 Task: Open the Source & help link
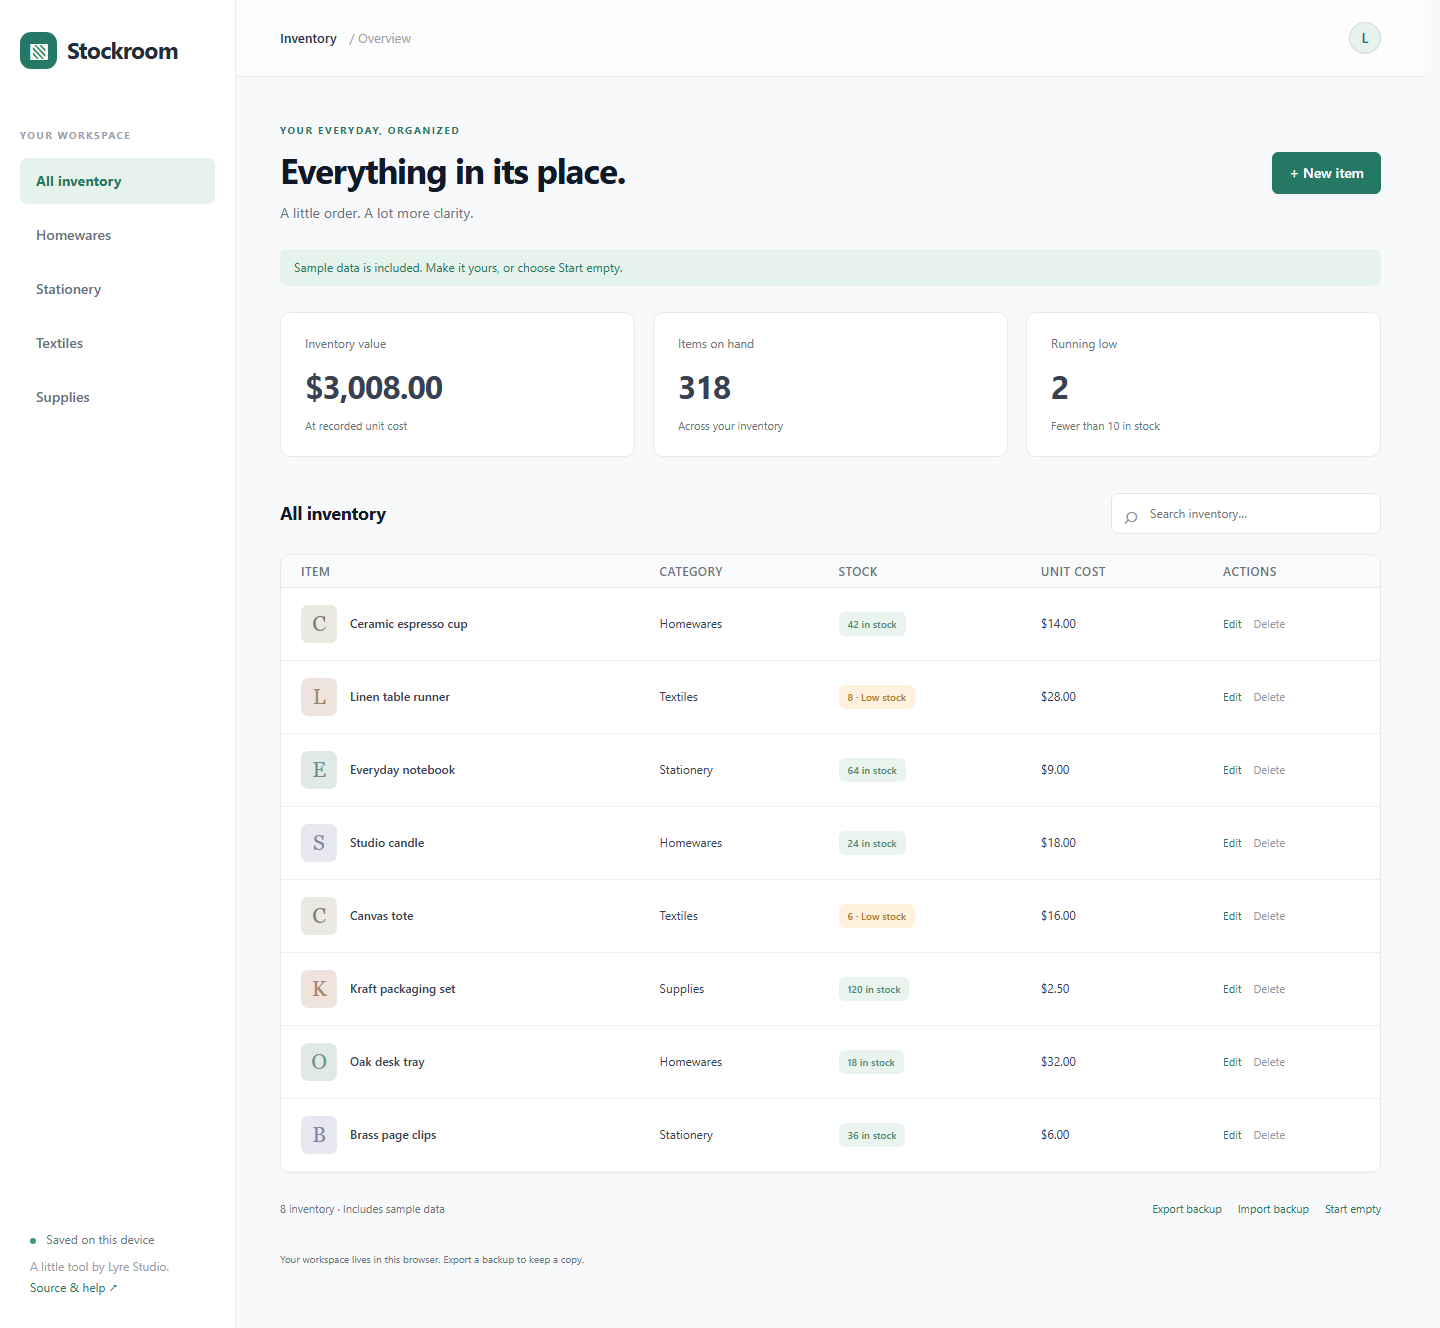pyautogui.click(x=73, y=1288)
